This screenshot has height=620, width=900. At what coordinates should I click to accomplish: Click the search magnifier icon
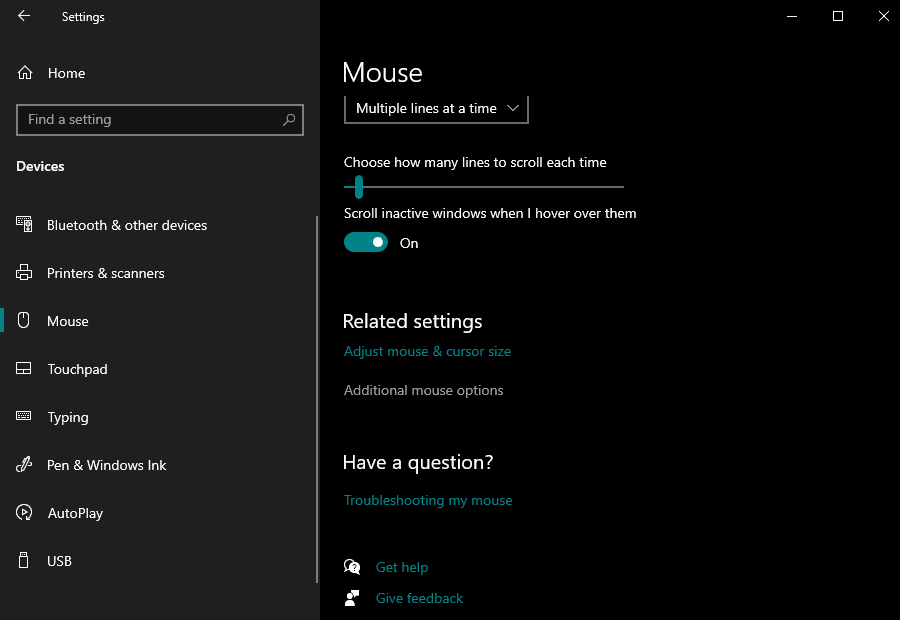pyautogui.click(x=289, y=120)
